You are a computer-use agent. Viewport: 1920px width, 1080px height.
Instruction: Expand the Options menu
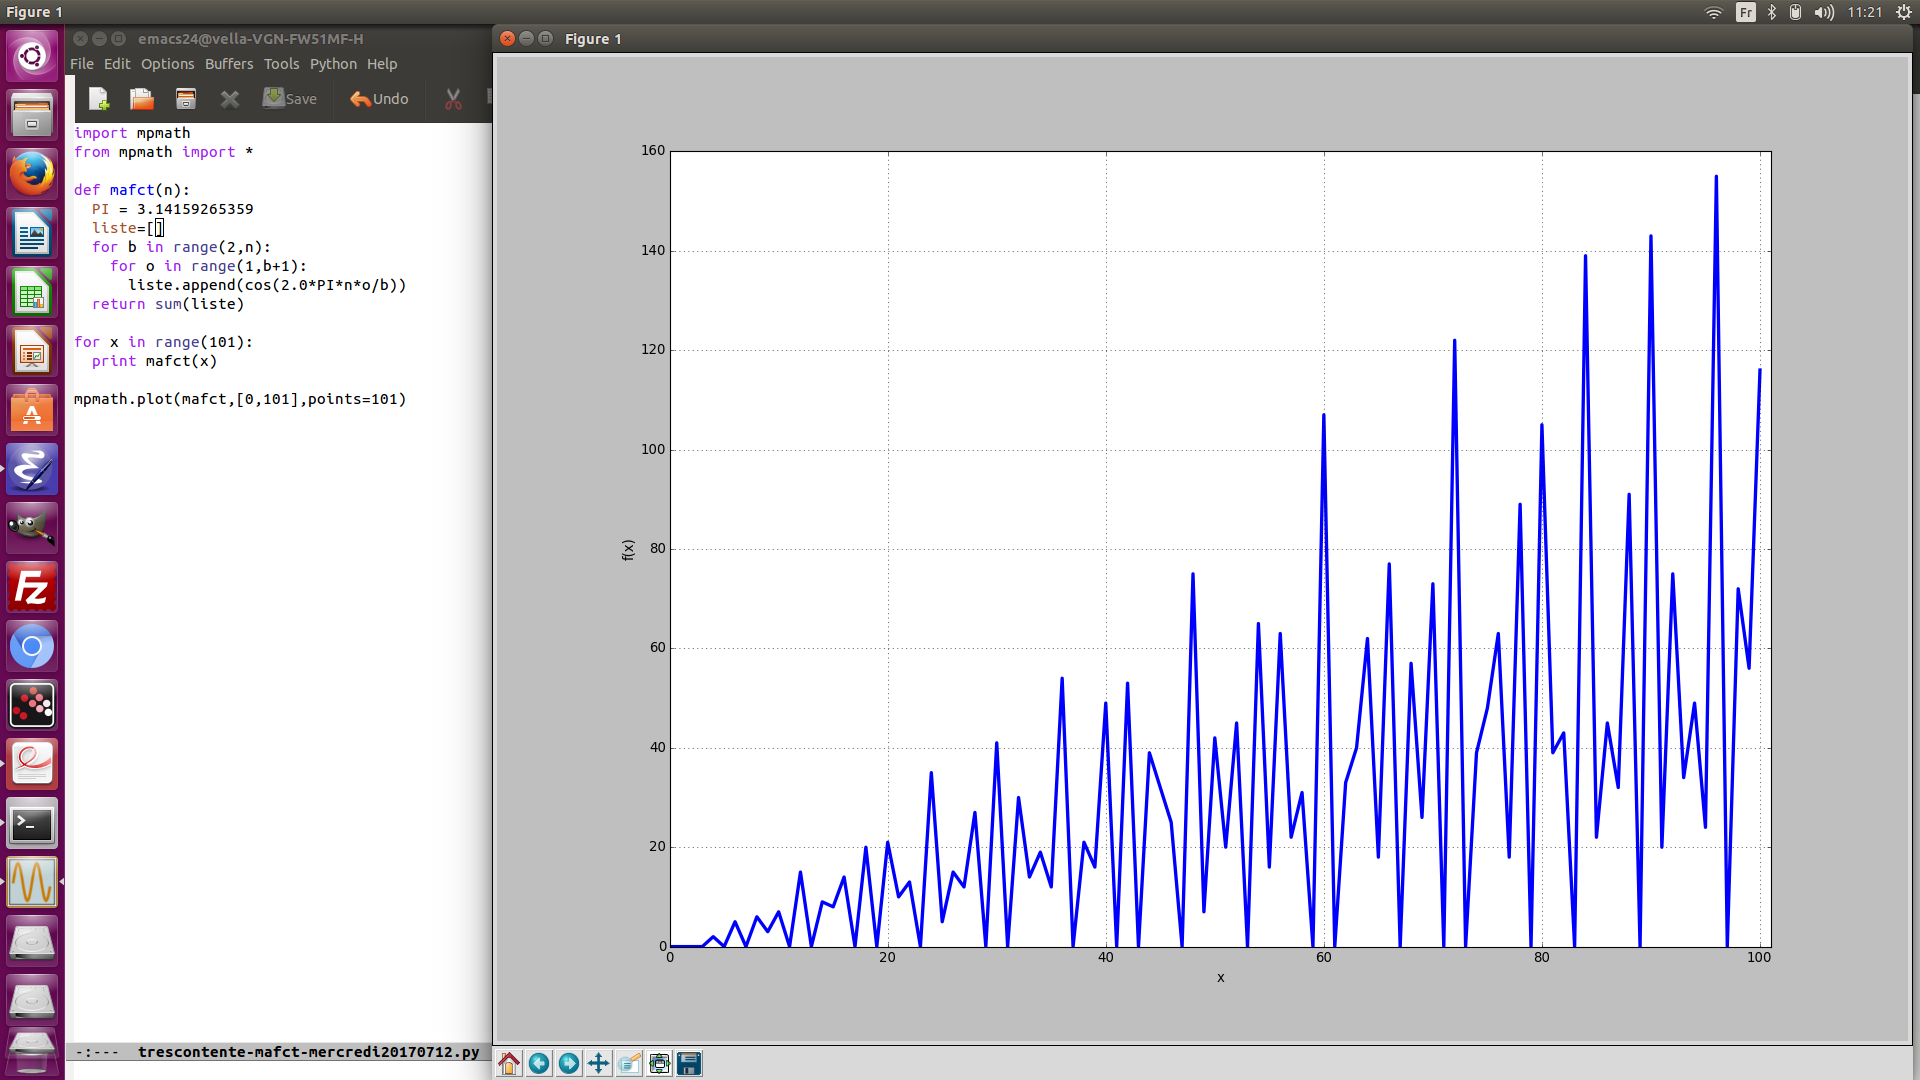167,64
